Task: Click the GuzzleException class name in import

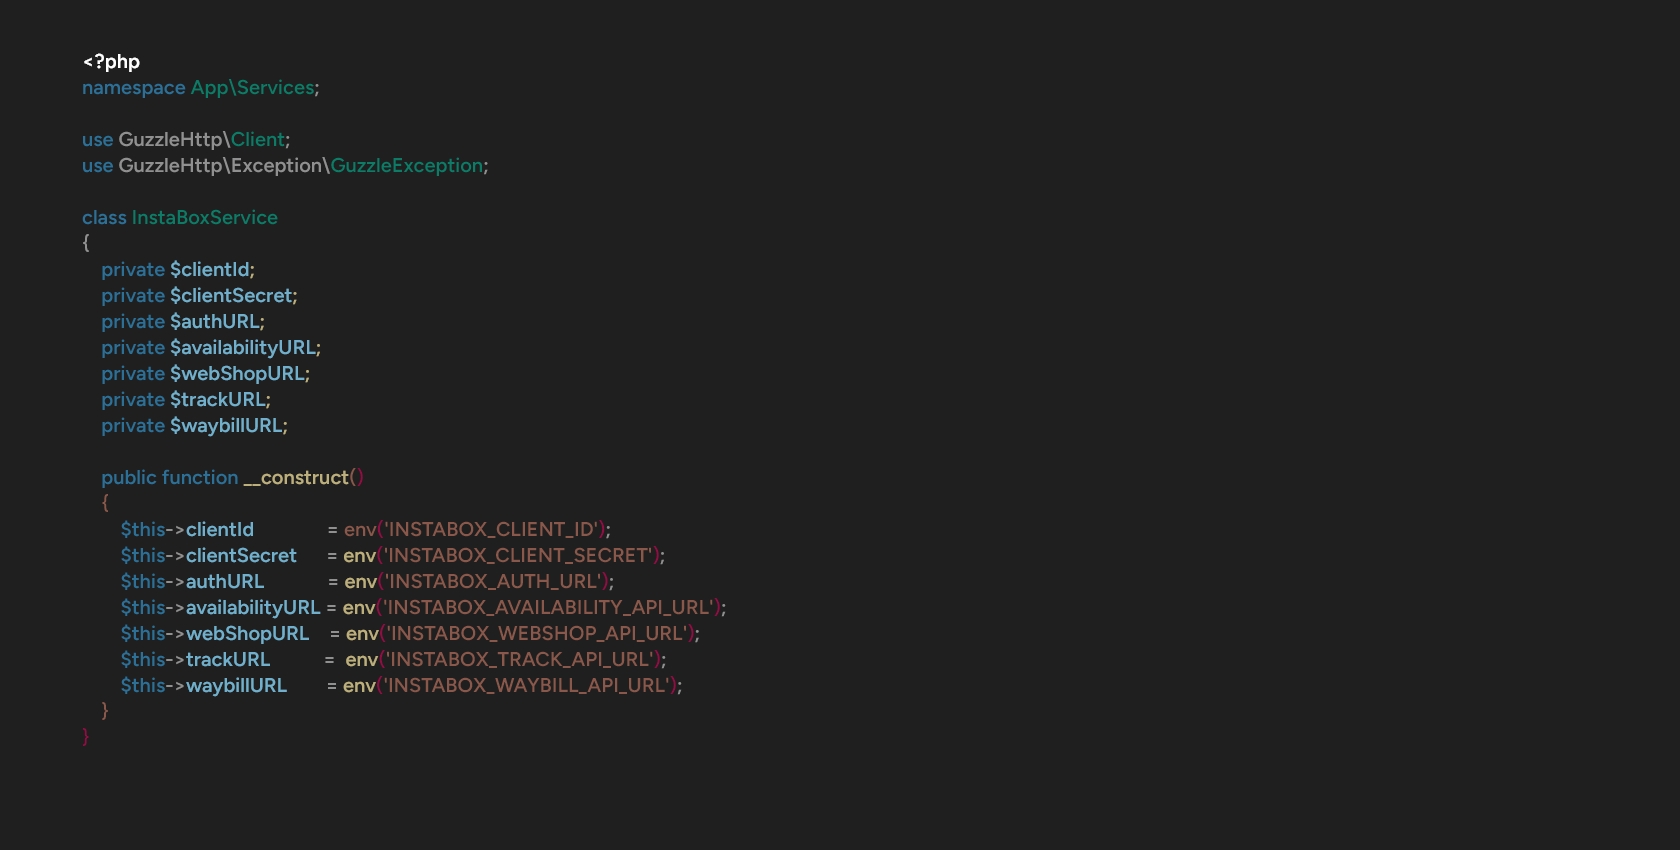Action: [x=407, y=166]
